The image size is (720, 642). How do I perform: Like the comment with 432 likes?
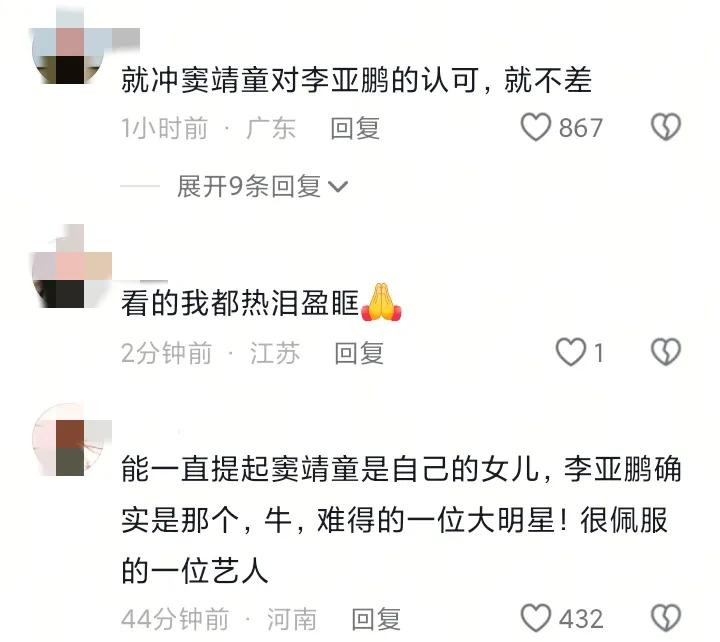[x=535, y=618]
